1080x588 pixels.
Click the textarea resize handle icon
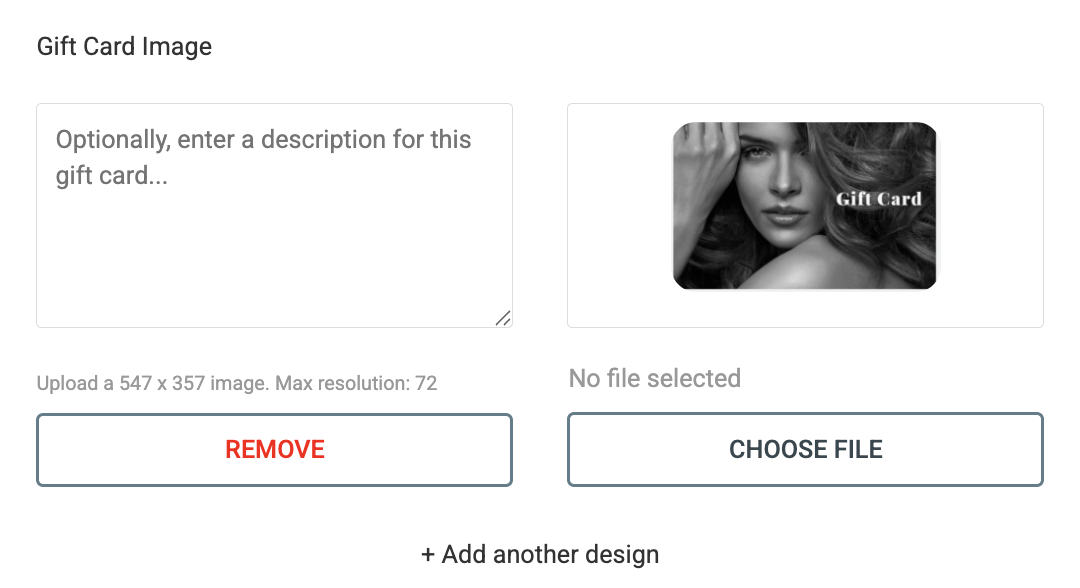click(x=503, y=318)
